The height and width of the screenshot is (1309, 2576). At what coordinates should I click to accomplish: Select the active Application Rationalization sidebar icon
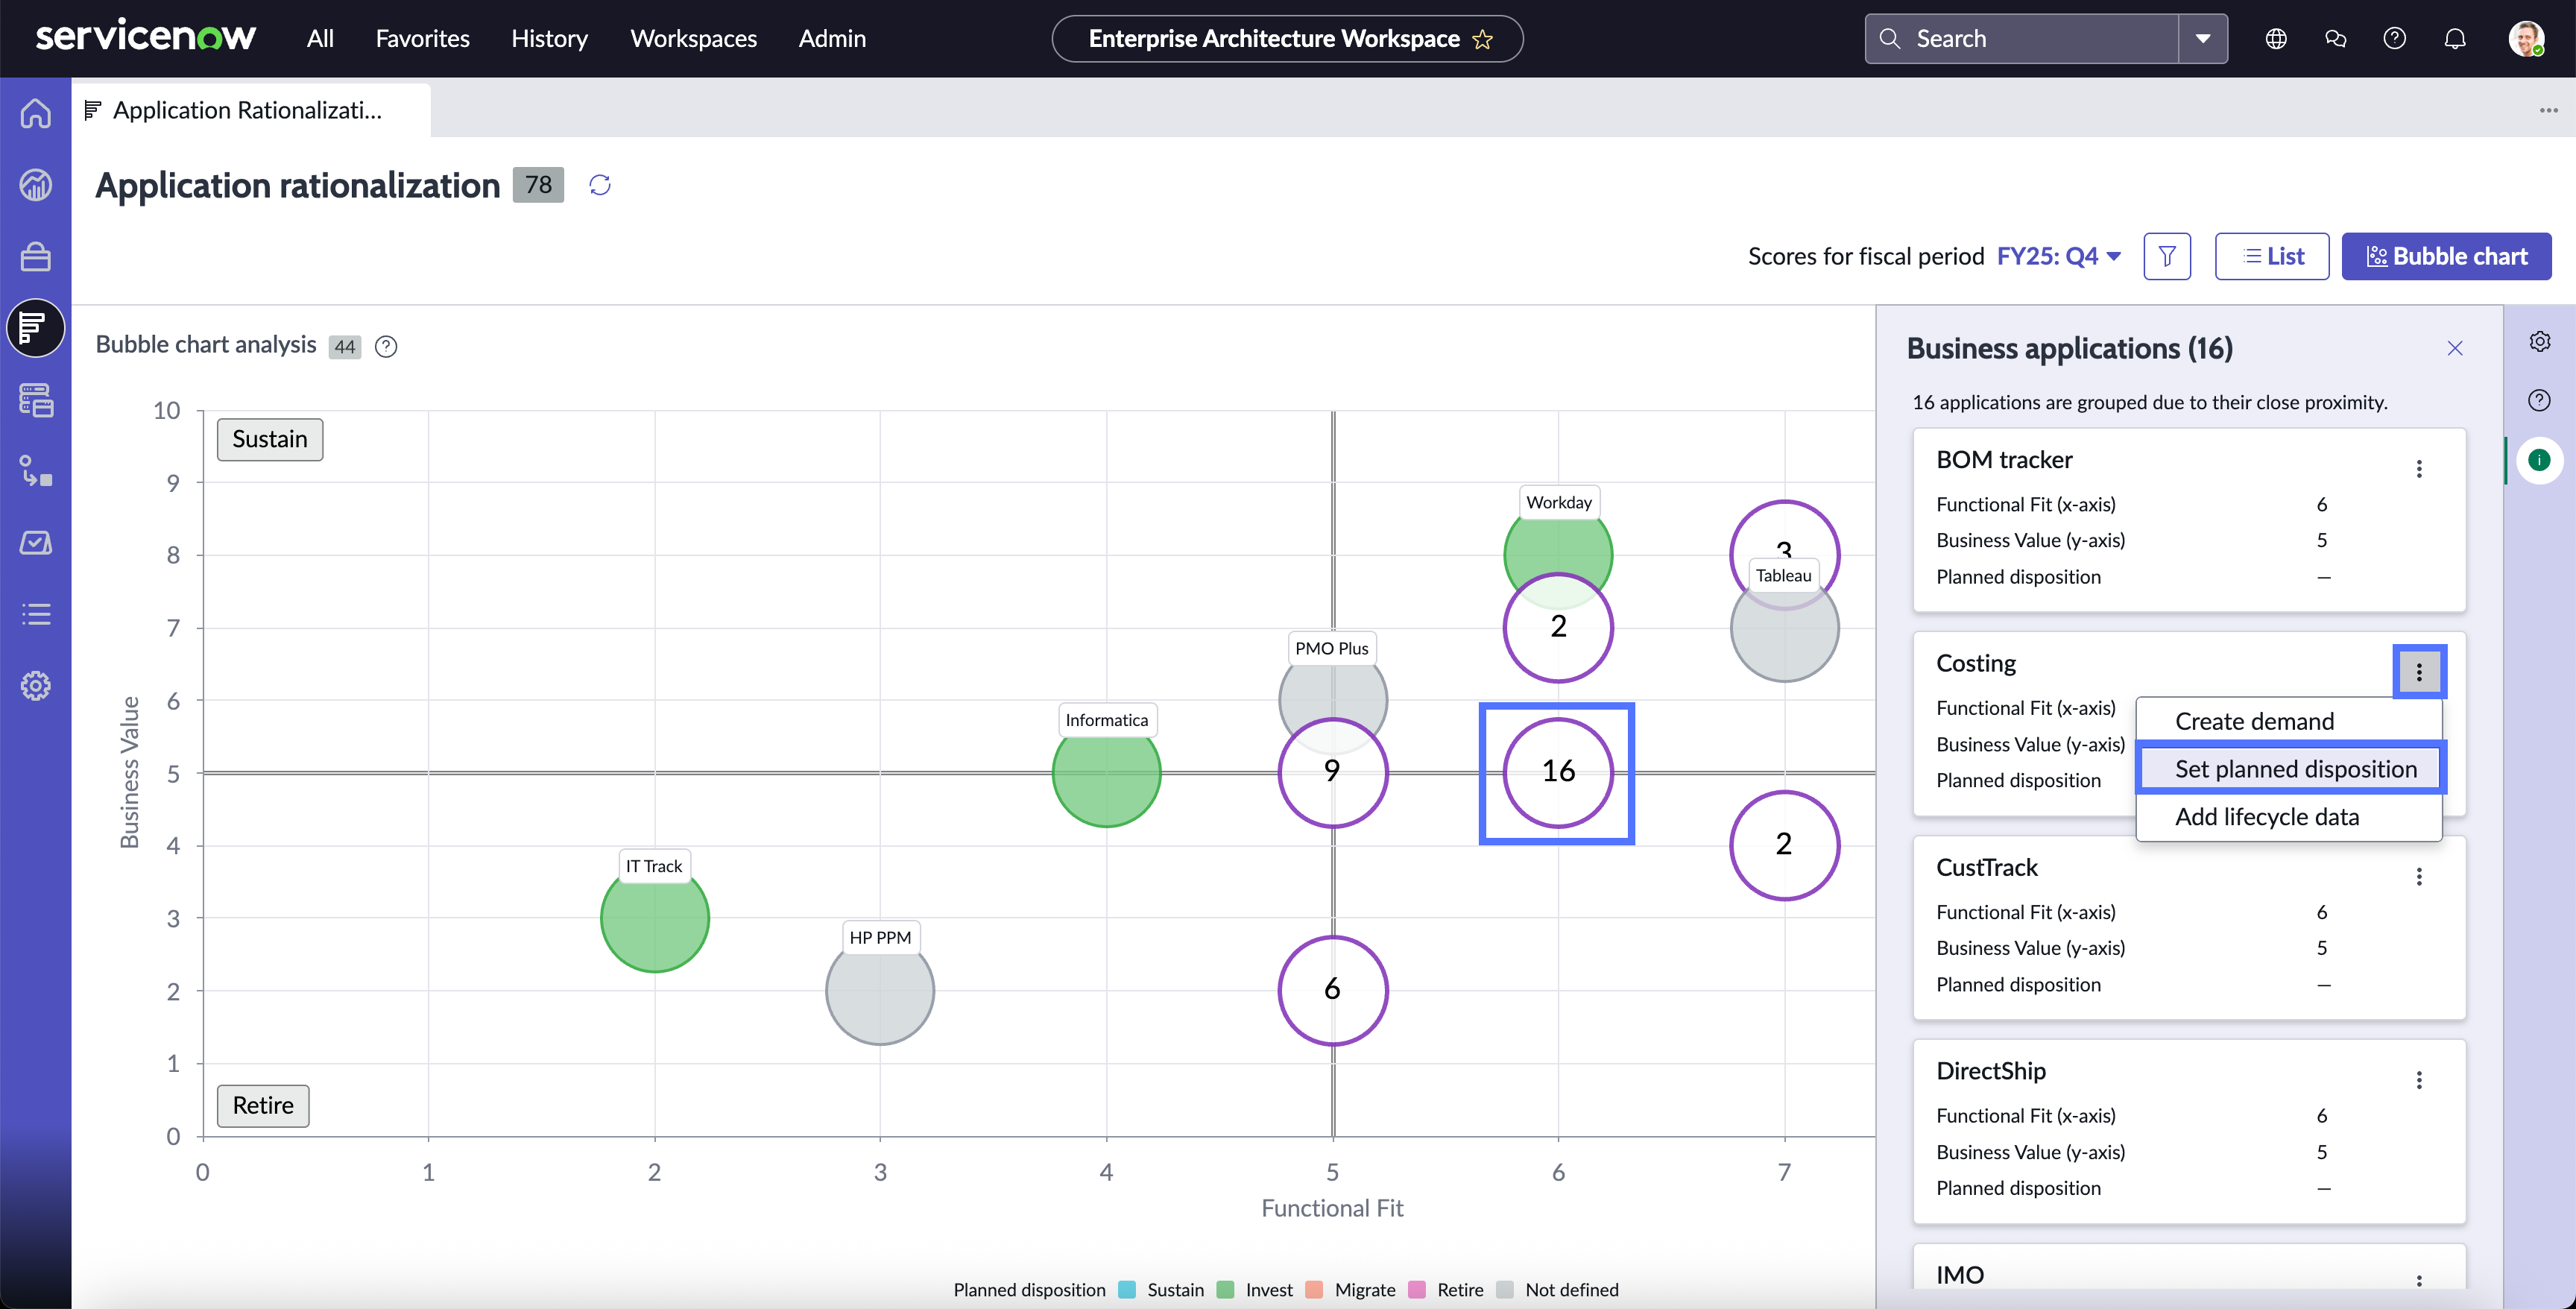36,328
